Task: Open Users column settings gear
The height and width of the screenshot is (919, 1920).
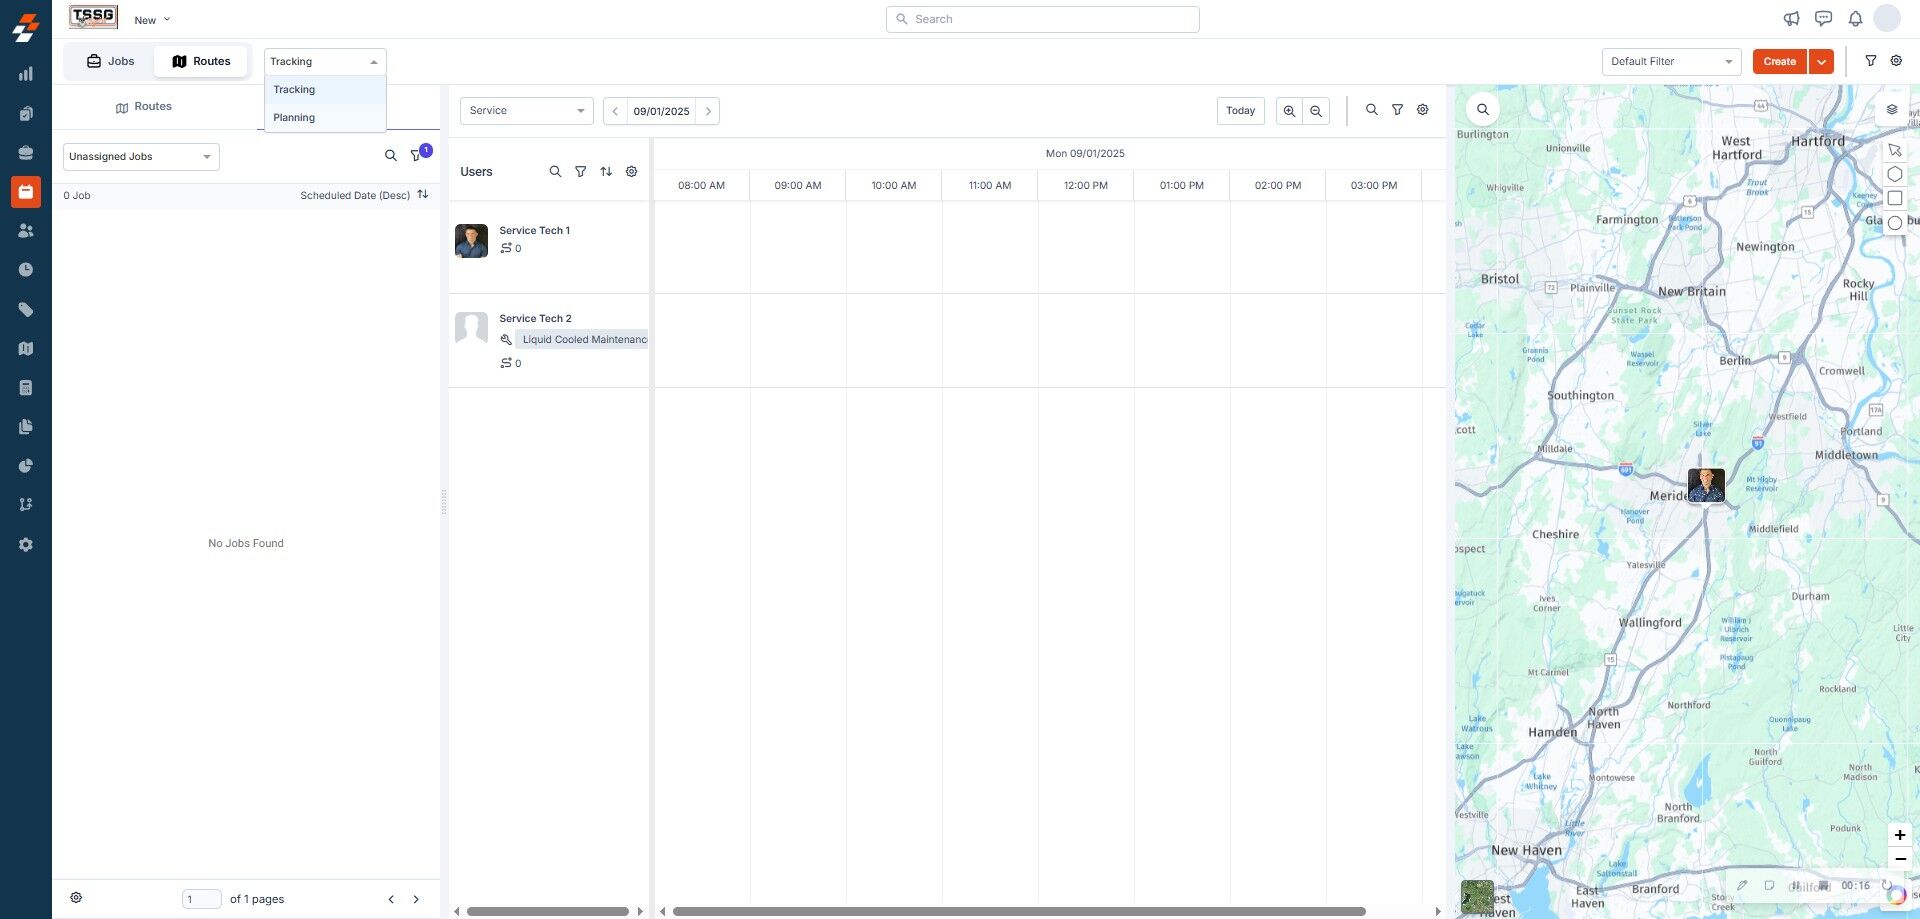Action: click(631, 172)
